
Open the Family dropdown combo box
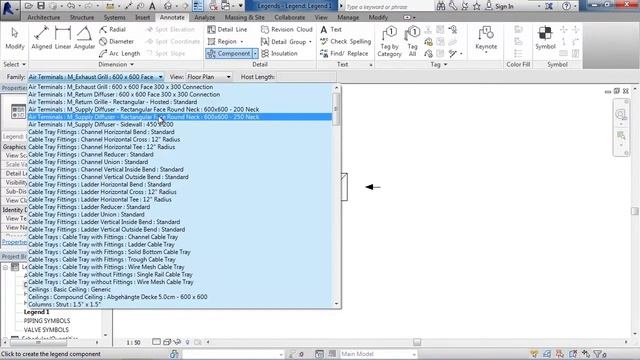pos(96,77)
